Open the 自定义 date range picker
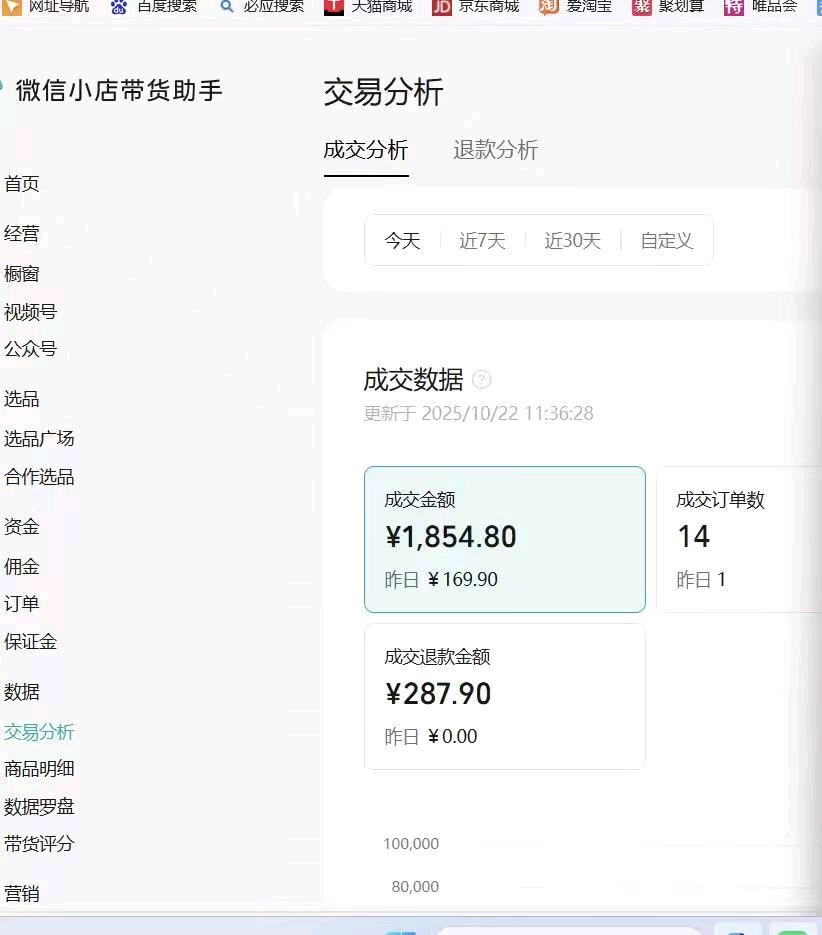The image size is (822, 935). (666, 241)
